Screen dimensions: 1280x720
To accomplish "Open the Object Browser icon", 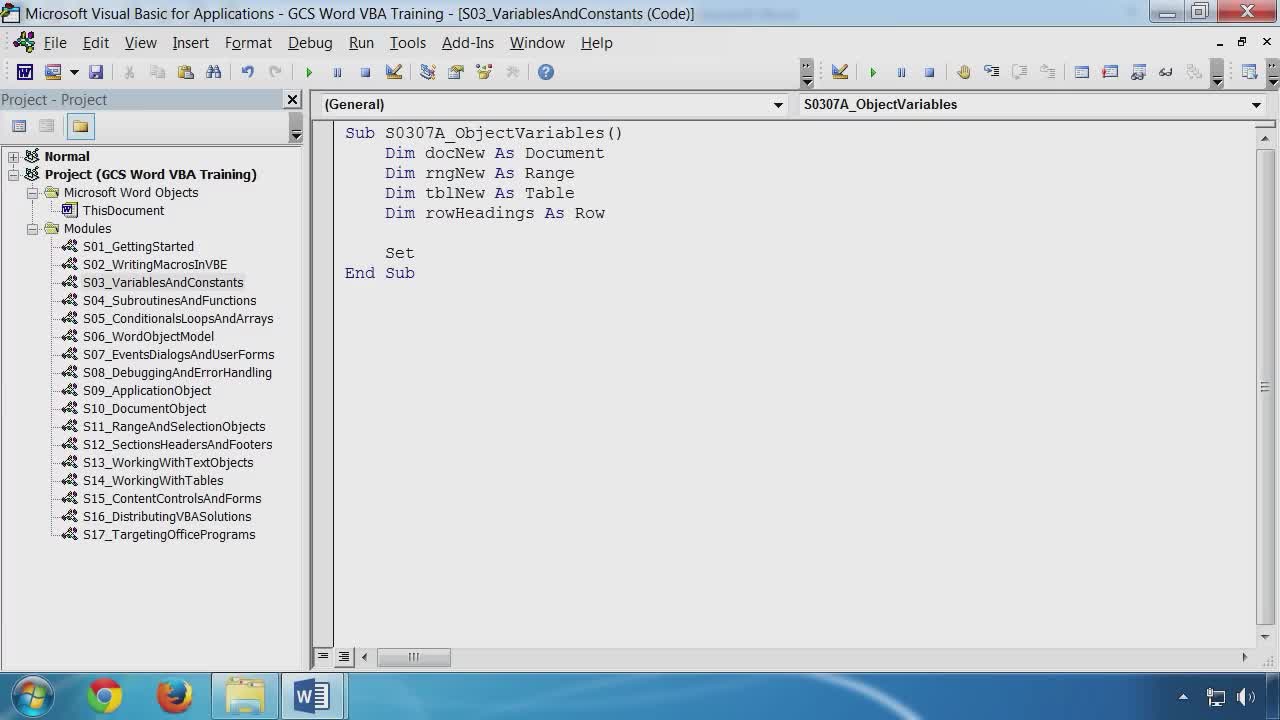I will coord(484,72).
